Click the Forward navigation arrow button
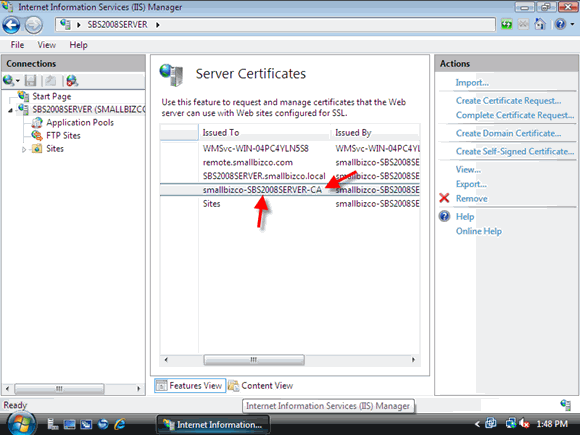 pos(34,25)
